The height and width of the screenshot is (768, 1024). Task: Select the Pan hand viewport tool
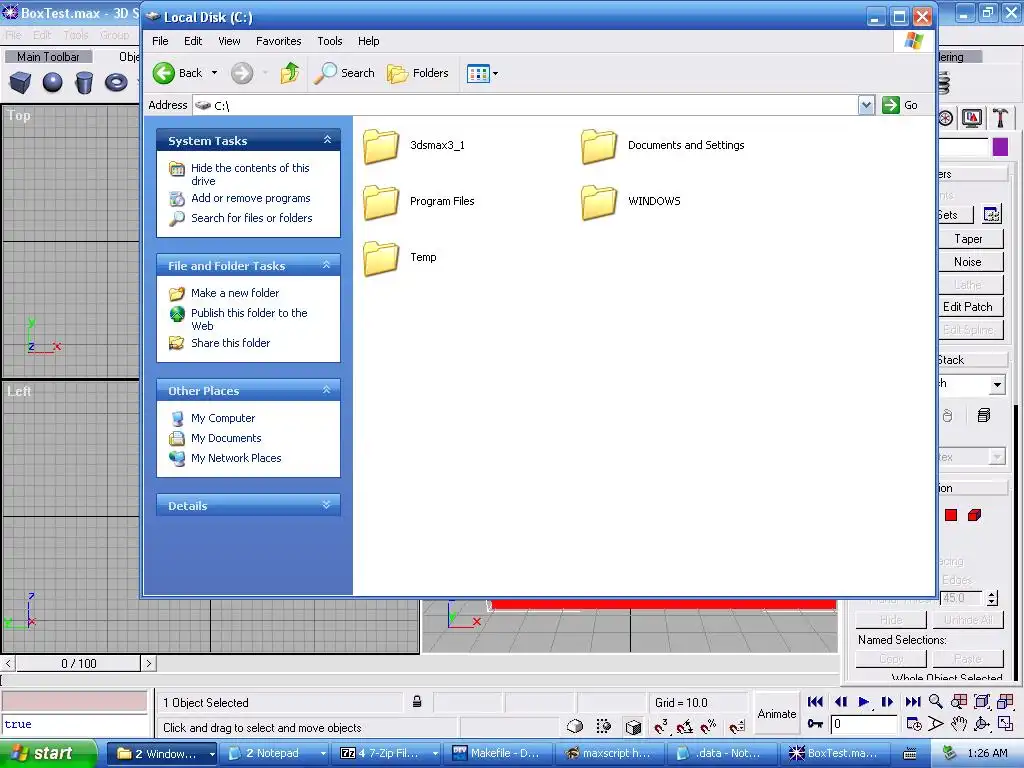tap(959, 724)
